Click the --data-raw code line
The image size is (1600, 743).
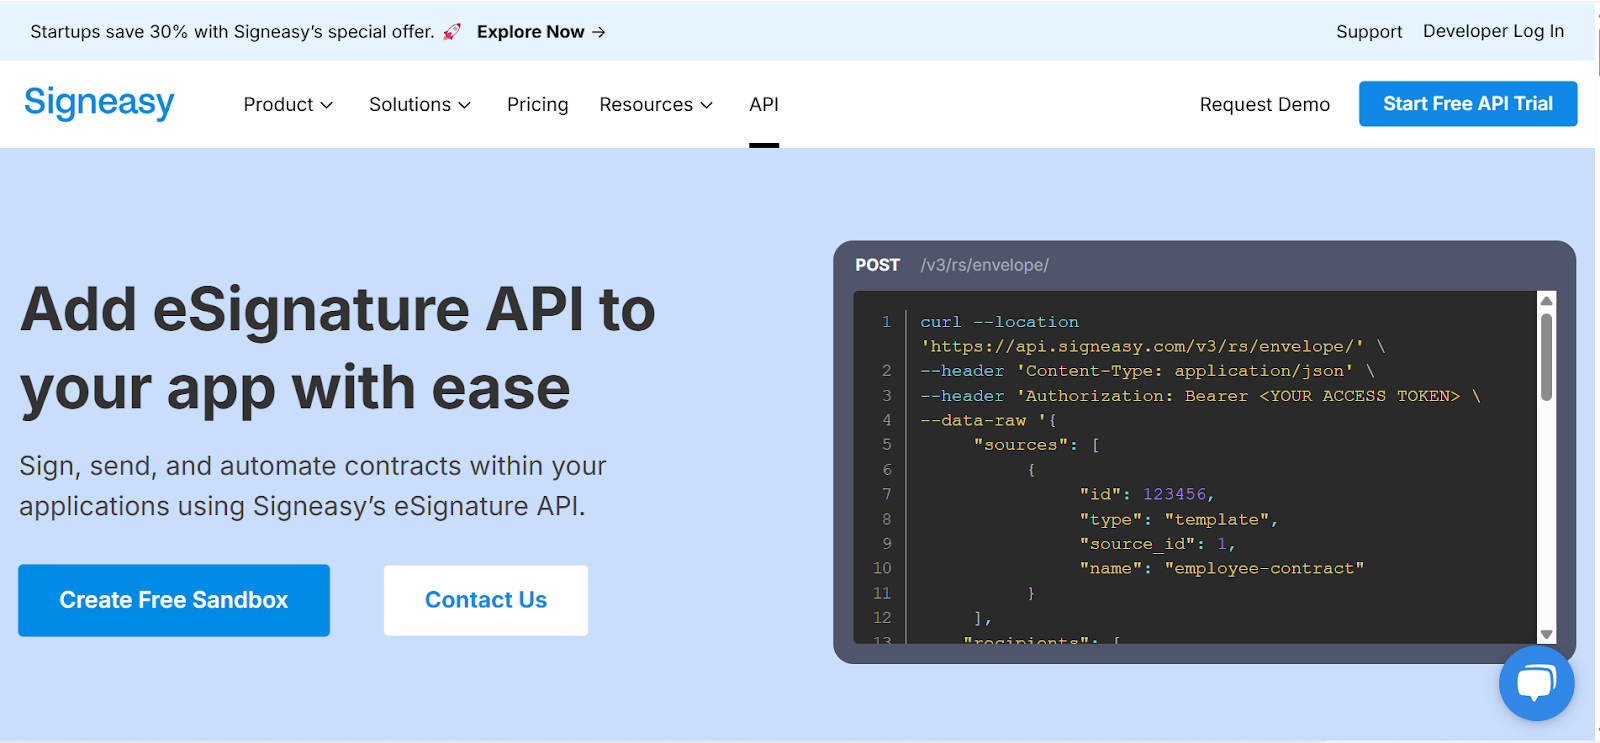pyautogui.click(x=989, y=420)
